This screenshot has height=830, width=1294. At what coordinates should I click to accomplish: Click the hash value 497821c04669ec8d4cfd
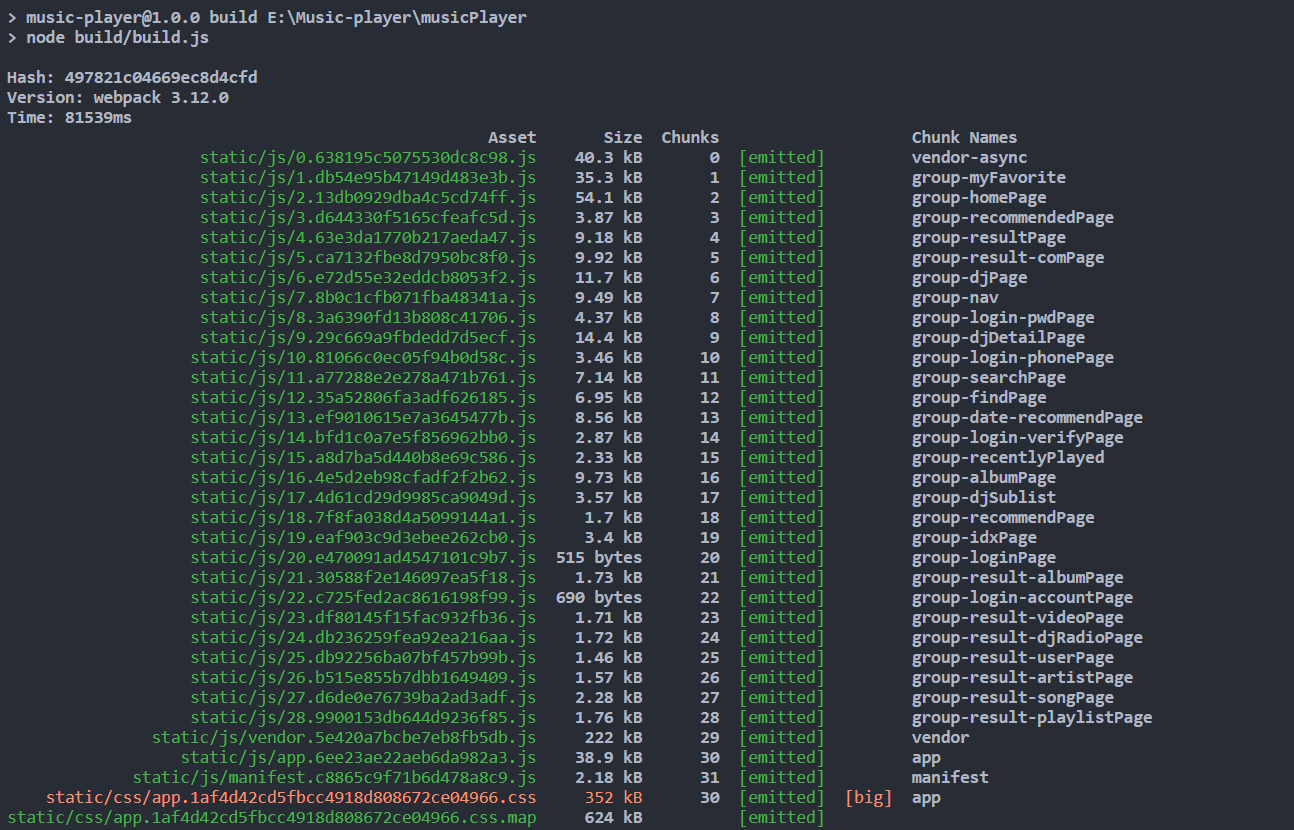pyautogui.click(x=162, y=78)
